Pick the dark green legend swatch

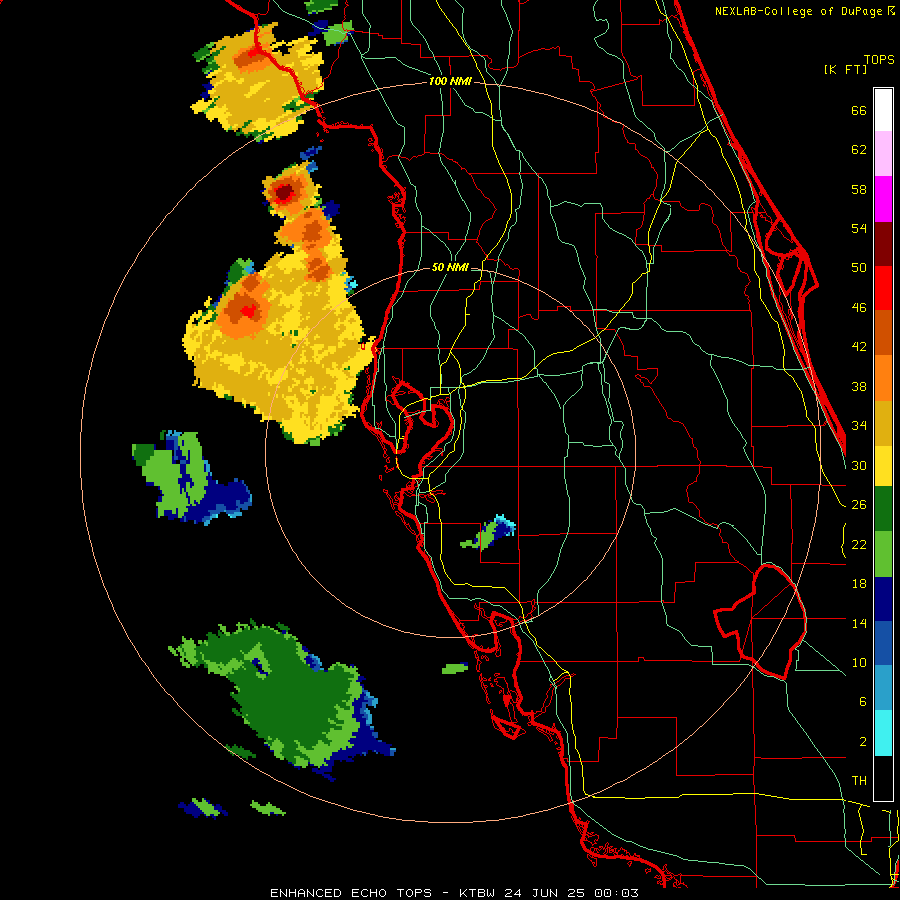point(883,509)
